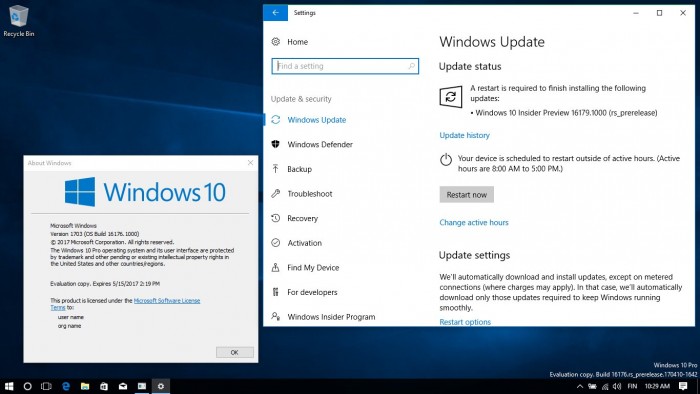Open File Explorer from taskbar
700x394 pixels.
click(x=85, y=386)
